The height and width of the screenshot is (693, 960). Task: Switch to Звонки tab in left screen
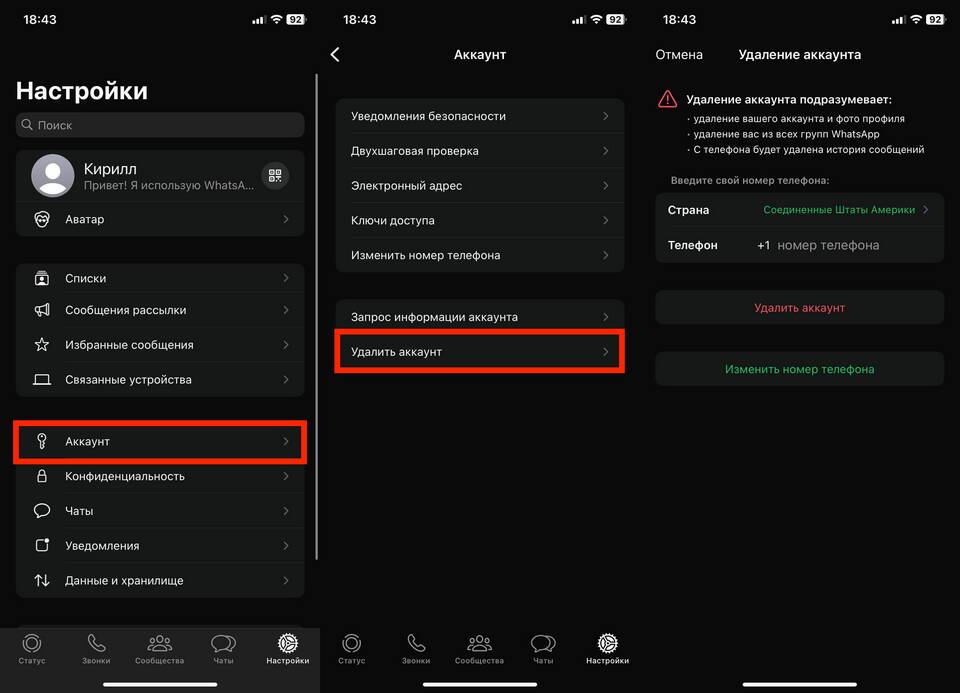[x=96, y=650]
